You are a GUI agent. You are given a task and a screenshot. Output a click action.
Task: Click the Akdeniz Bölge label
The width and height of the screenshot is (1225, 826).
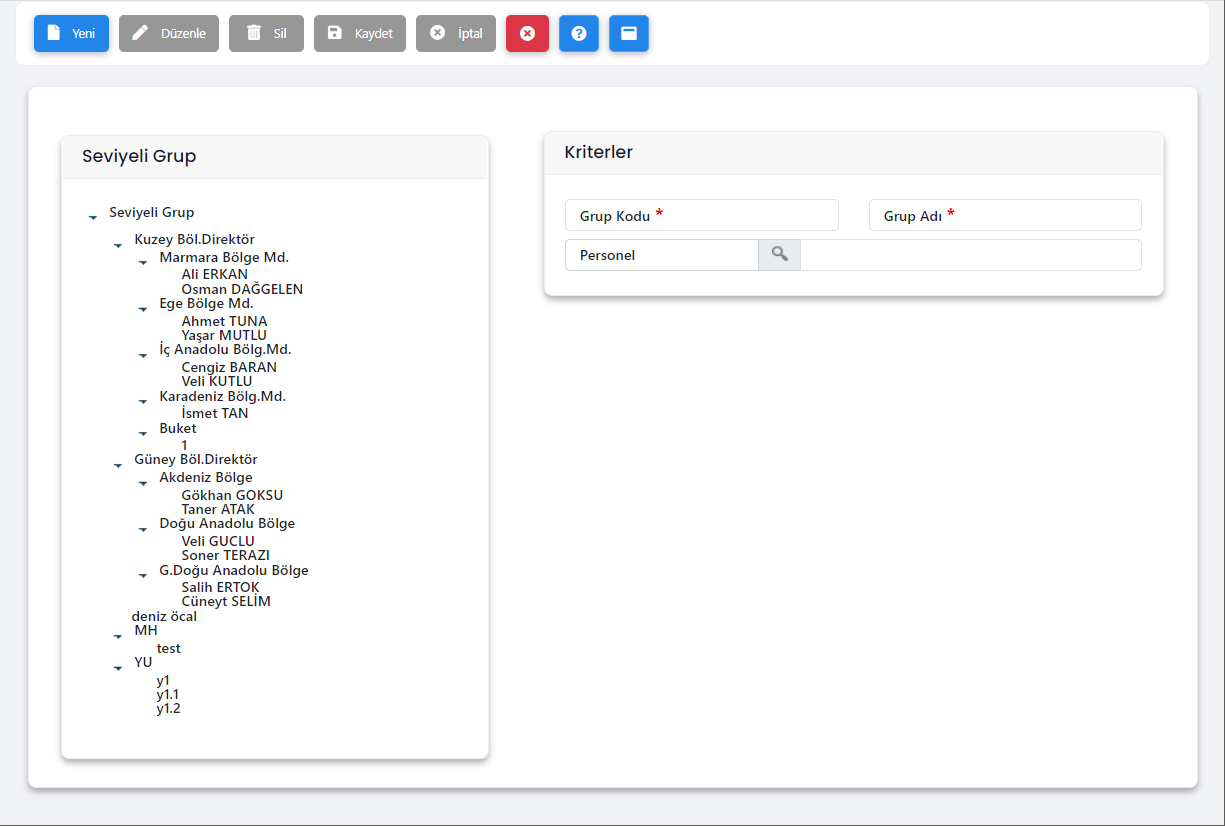(206, 477)
